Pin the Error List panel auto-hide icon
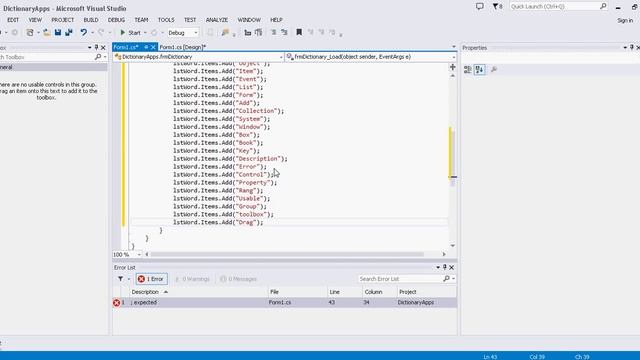The image size is (640, 360). (445, 267)
